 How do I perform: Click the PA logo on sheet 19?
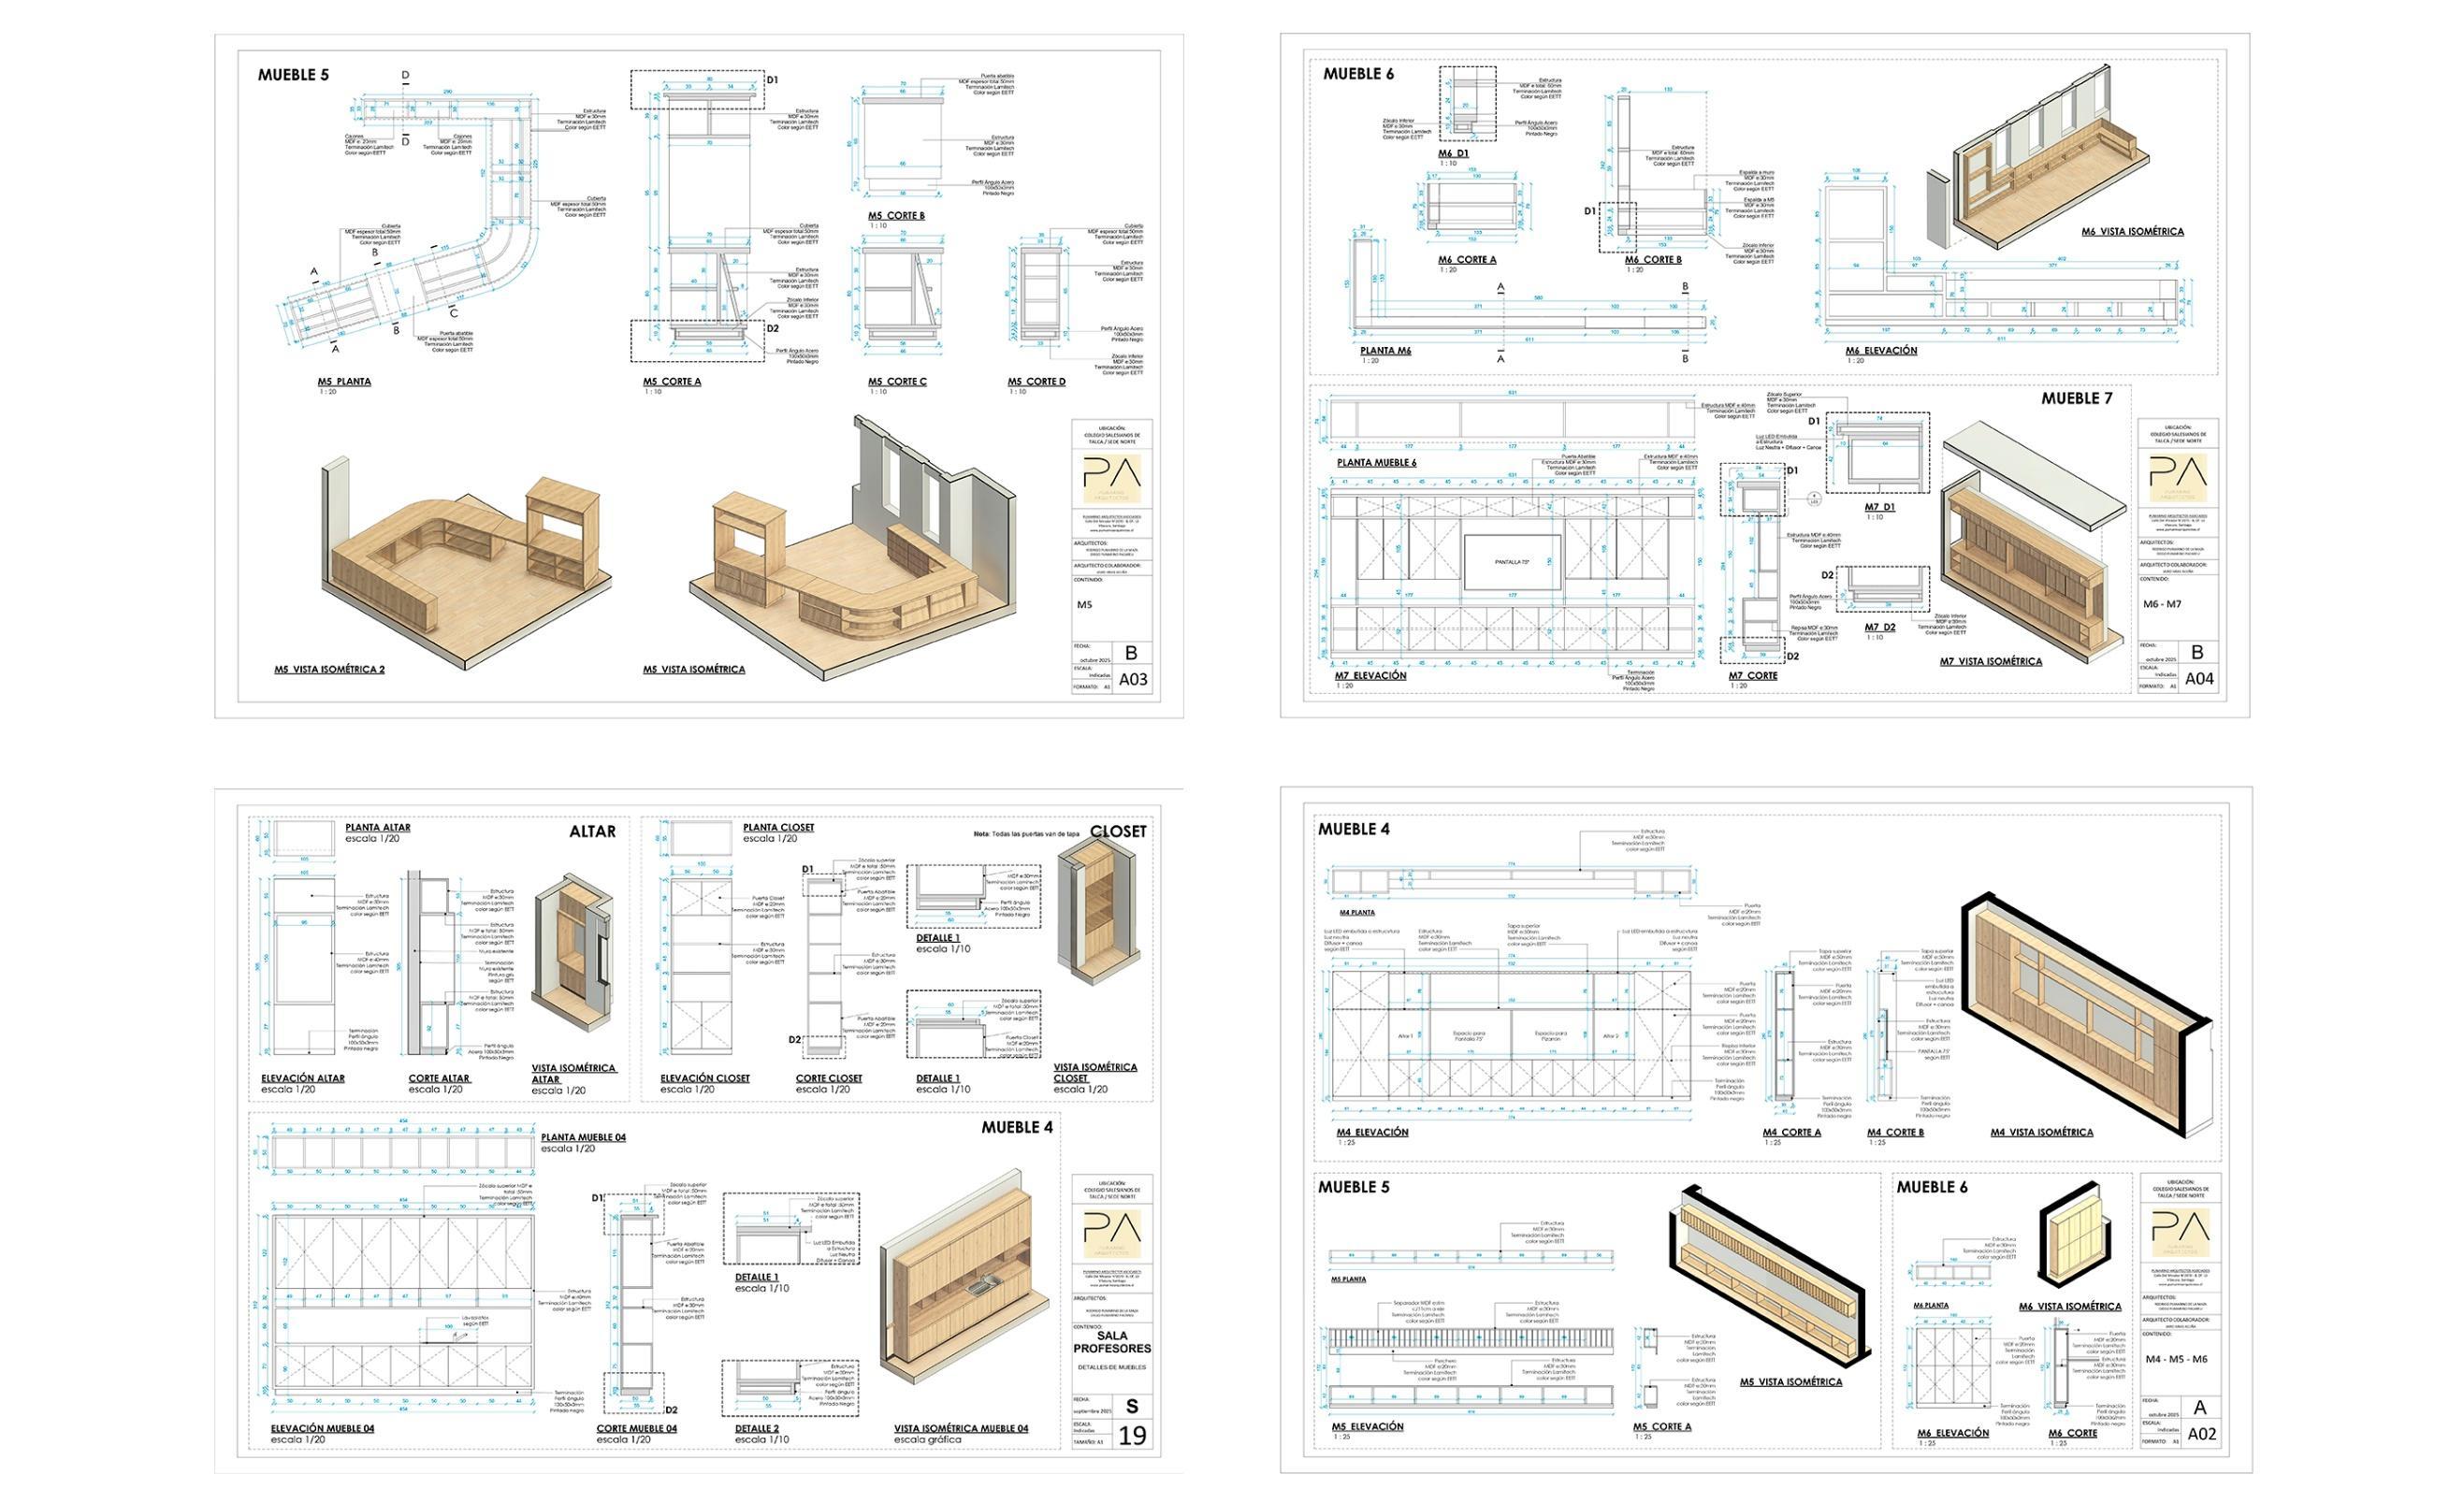pos(1111,1232)
